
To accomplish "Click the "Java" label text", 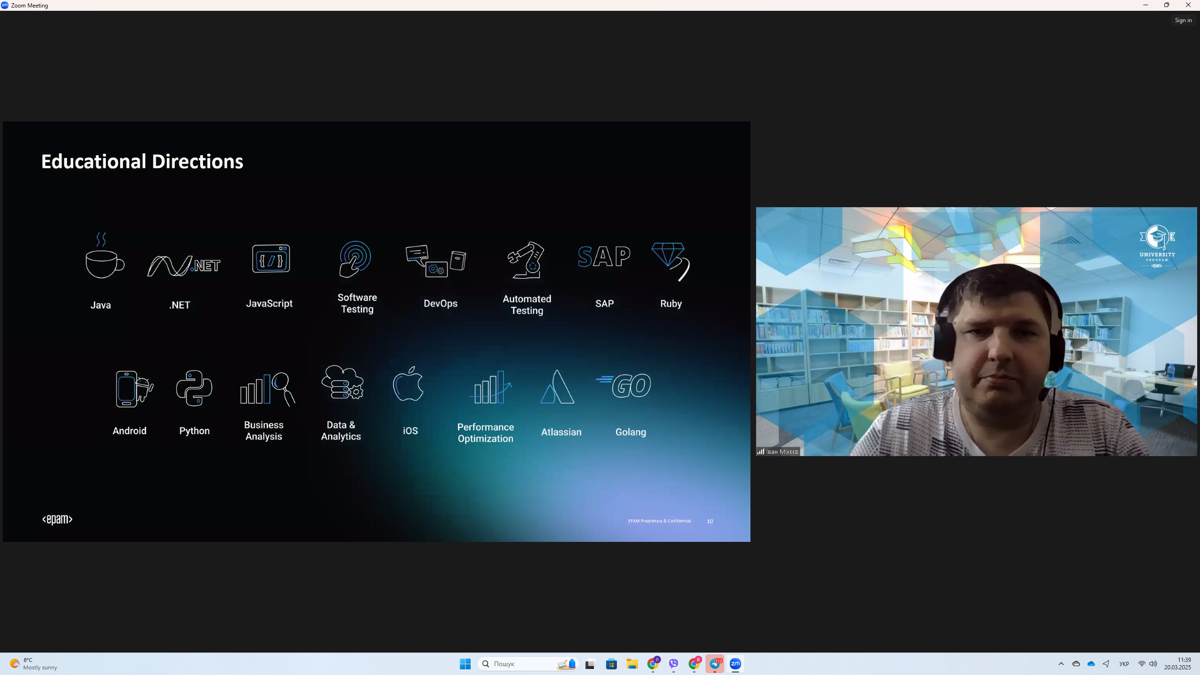I will pyautogui.click(x=101, y=305).
